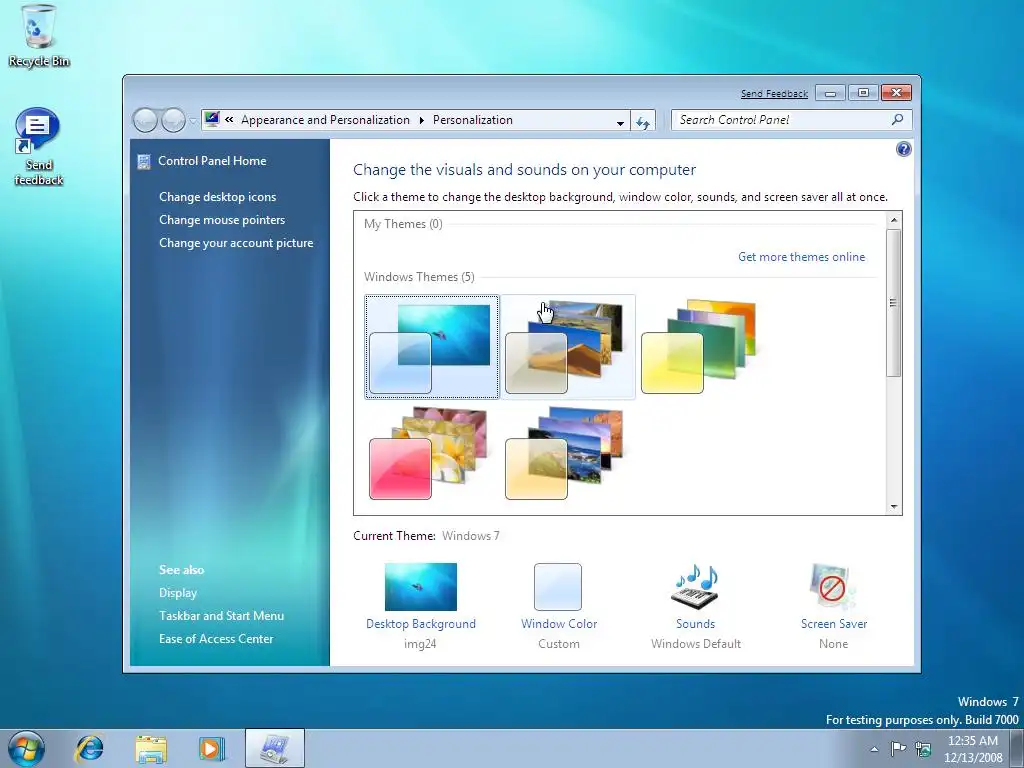
Task: Click the Desktop Background text link
Action: pyautogui.click(x=421, y=624)
